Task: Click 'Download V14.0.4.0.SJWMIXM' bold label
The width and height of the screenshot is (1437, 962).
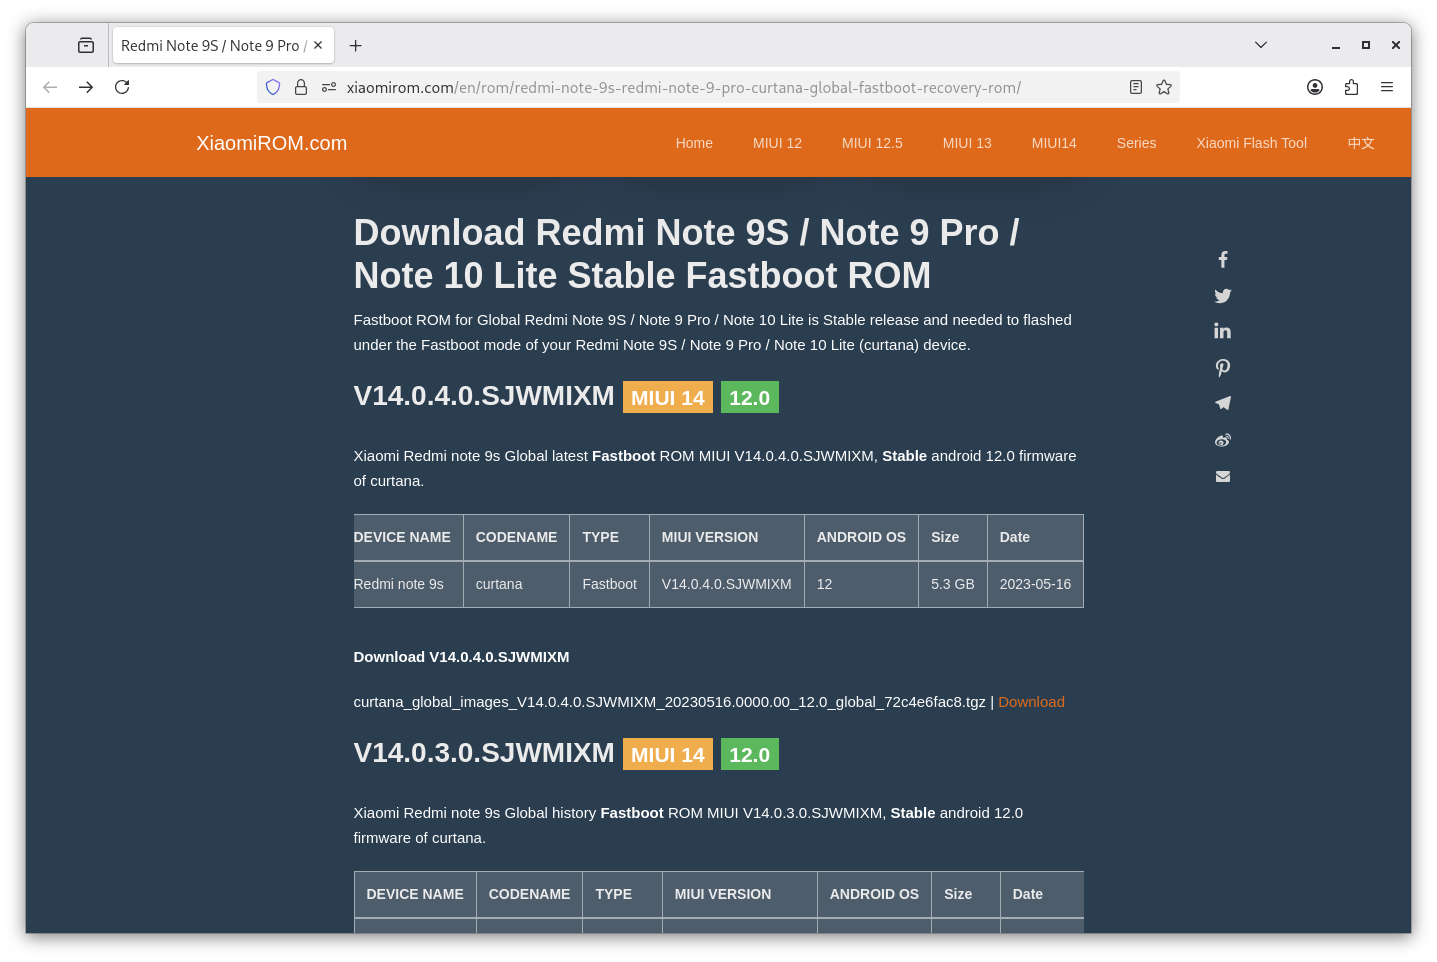Action: click(461, 657)
